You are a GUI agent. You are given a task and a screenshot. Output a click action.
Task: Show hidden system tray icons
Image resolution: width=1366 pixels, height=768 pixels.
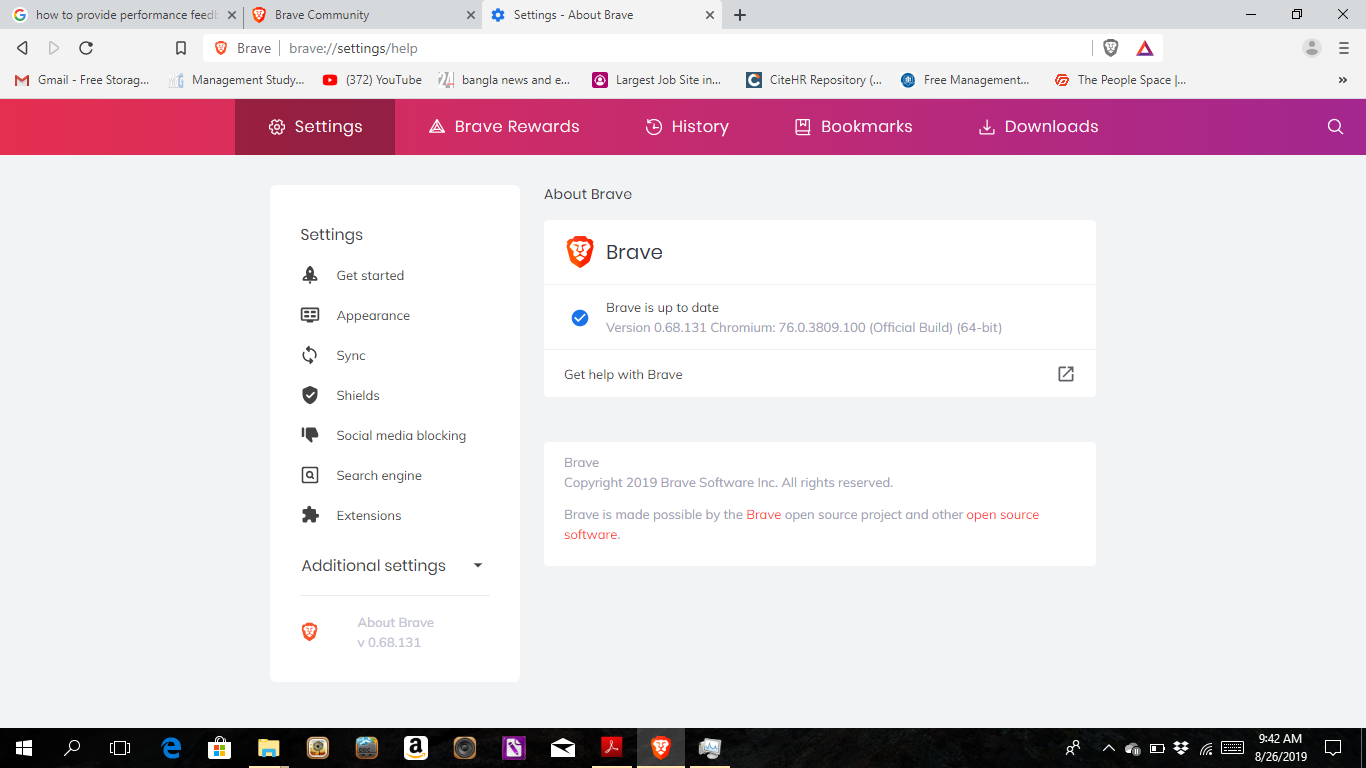pos(1108,748)
